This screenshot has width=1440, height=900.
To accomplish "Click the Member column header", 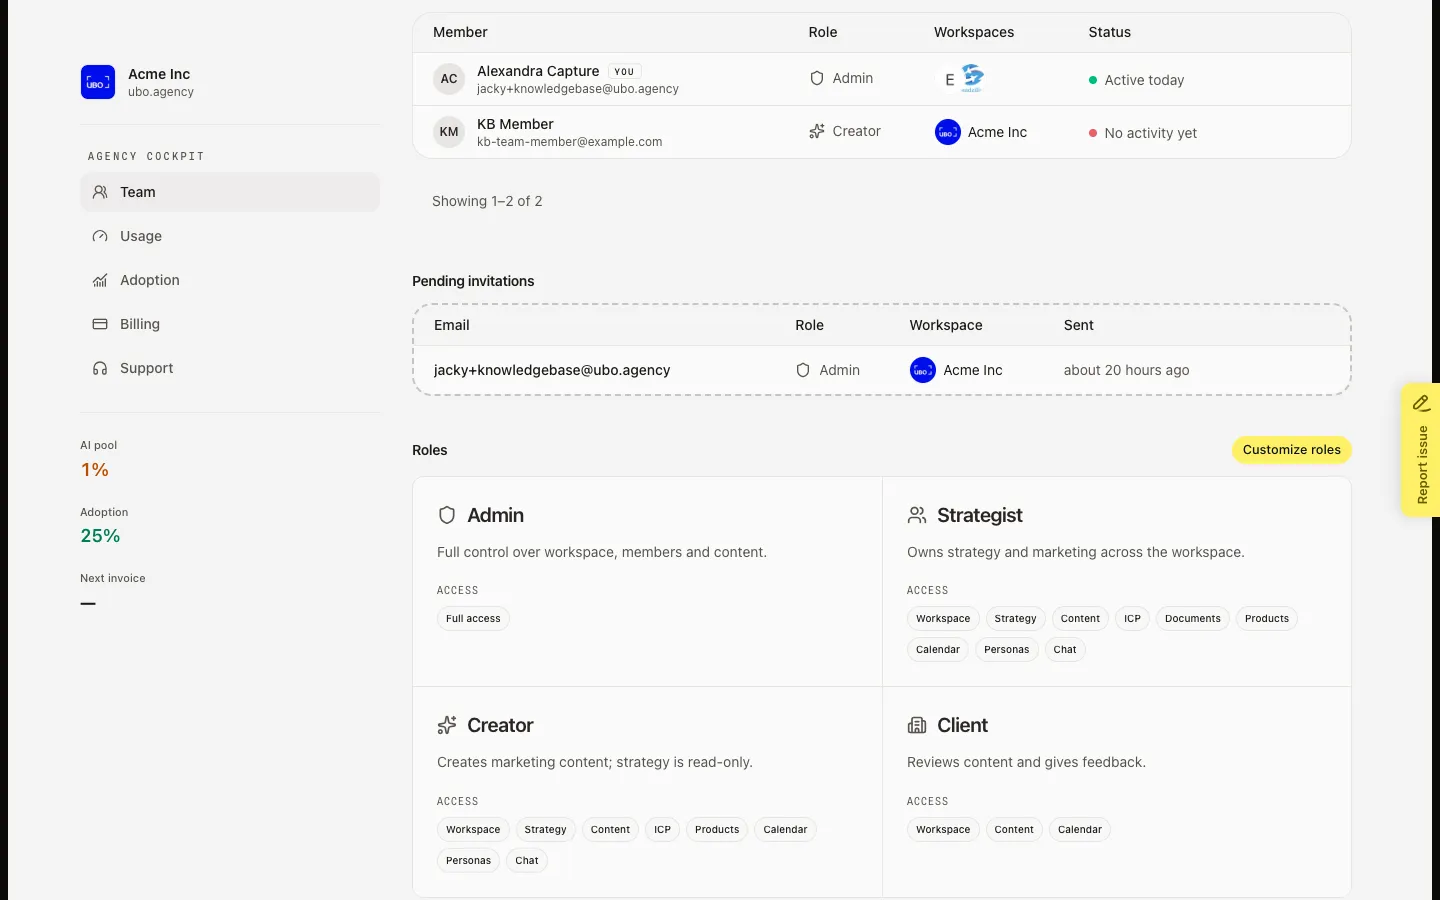I will (x=460, y=32).
